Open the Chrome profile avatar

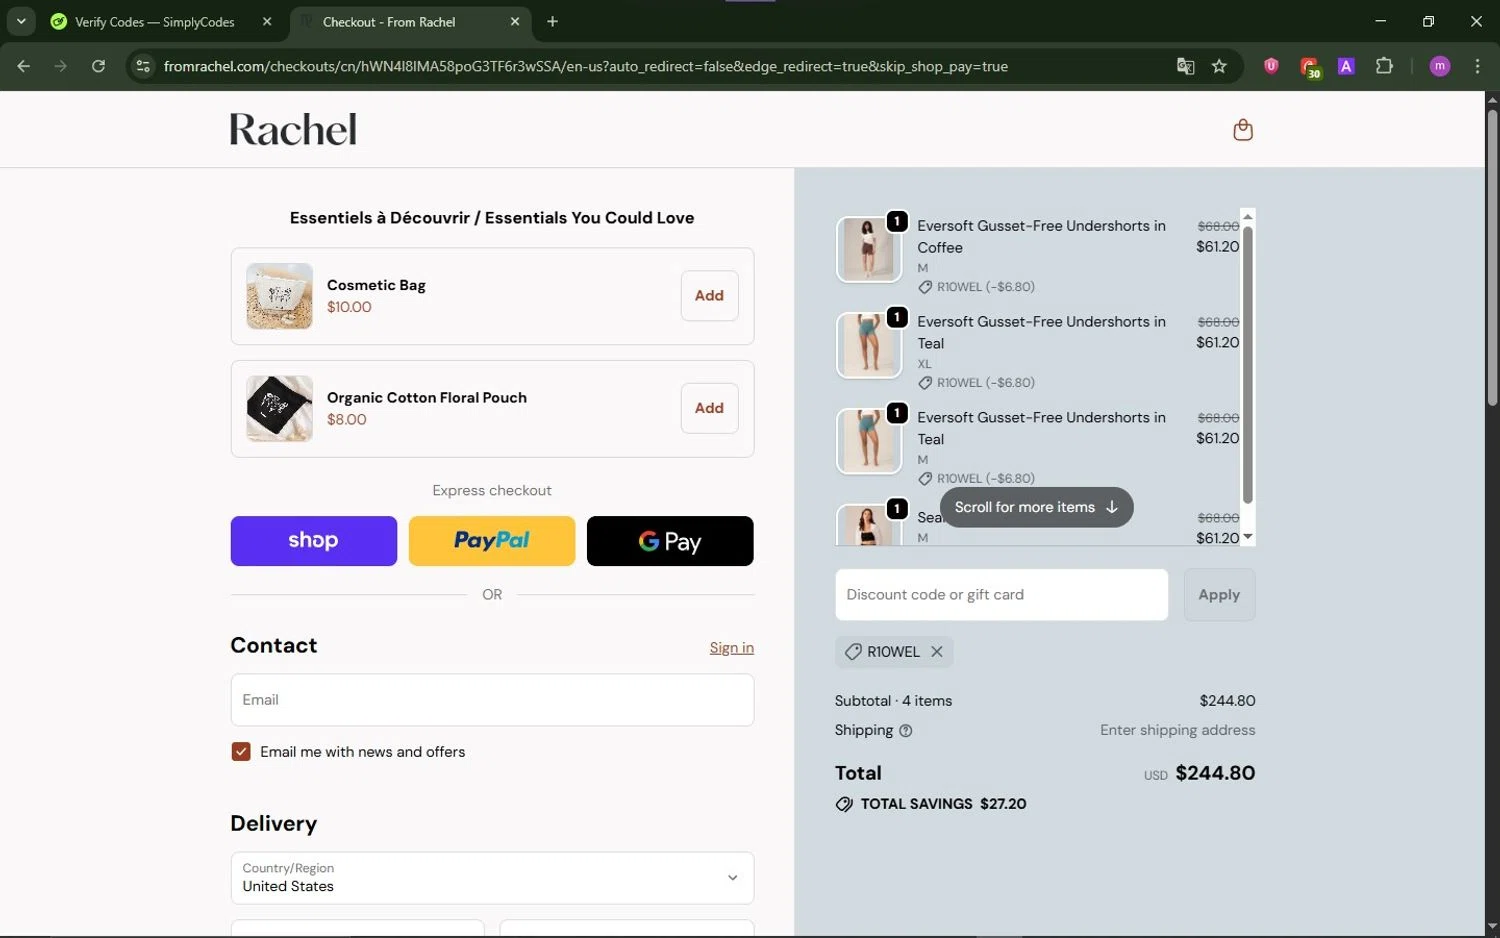coord(1440,66)
